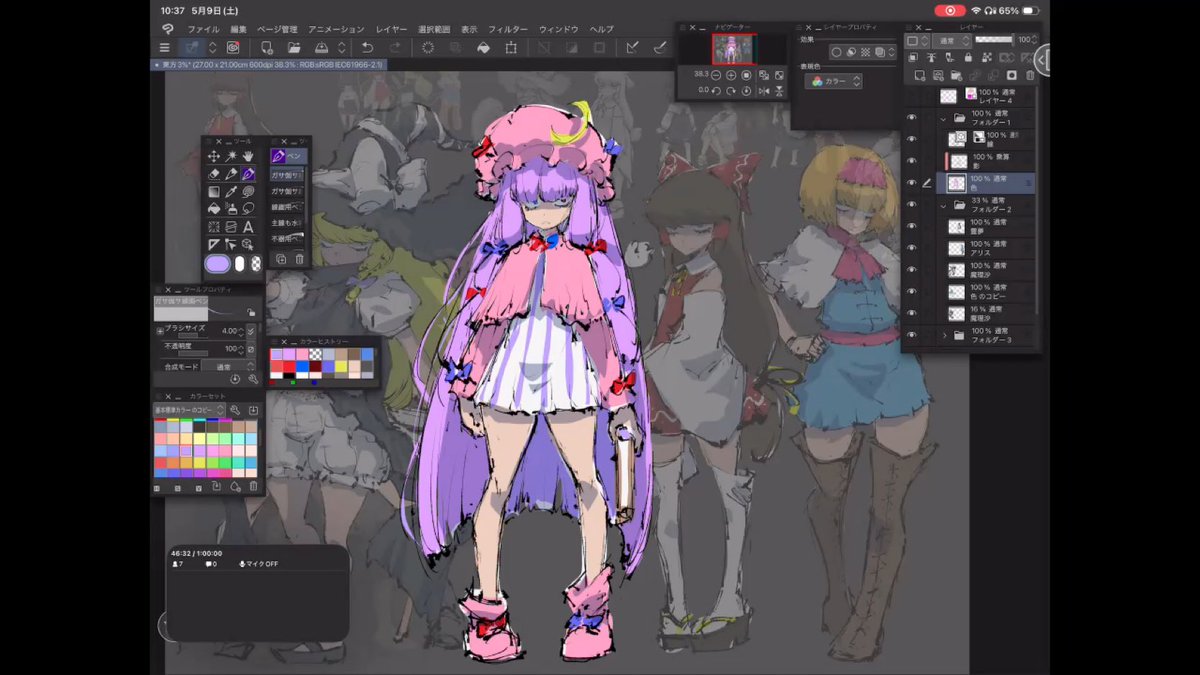Collapse the フォルダー 2 folder

click(944, 205)
